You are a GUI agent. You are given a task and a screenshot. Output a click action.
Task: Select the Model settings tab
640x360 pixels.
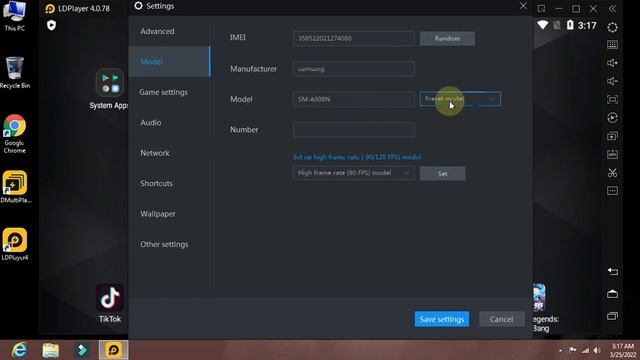tap(169, 61)
